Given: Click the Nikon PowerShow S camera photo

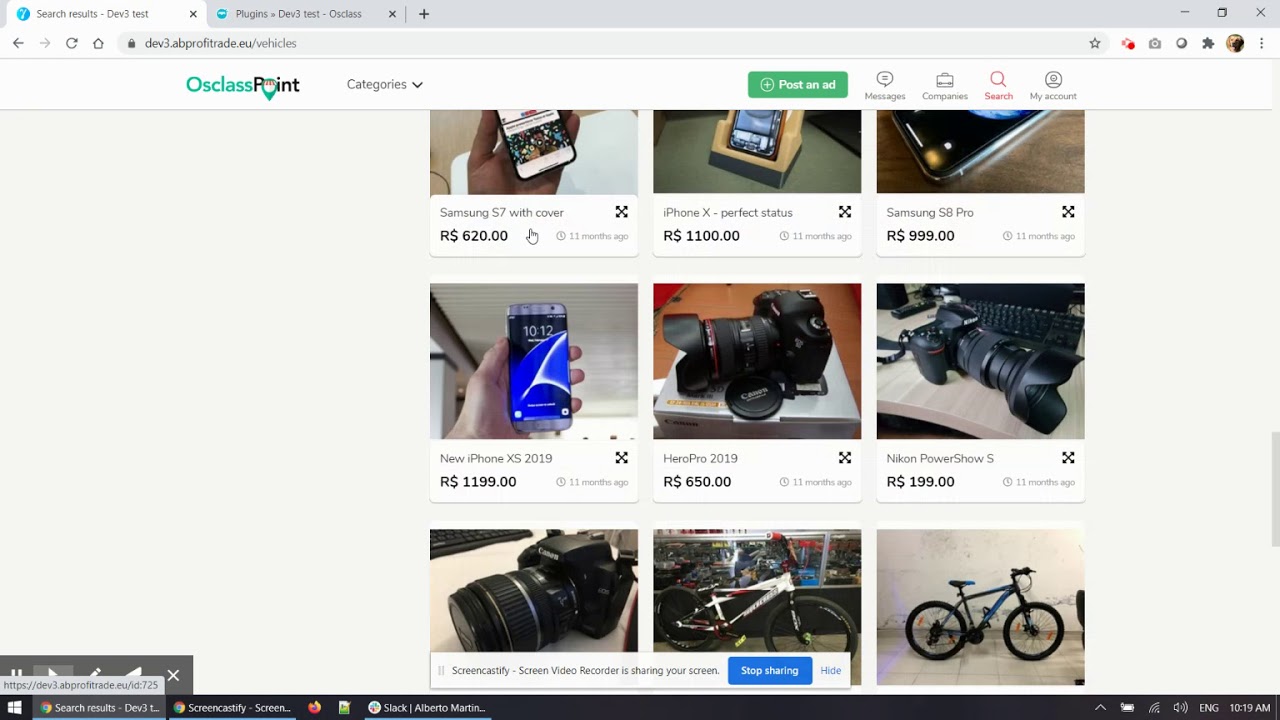Looking at the screenshot, I should click(980, 361).
